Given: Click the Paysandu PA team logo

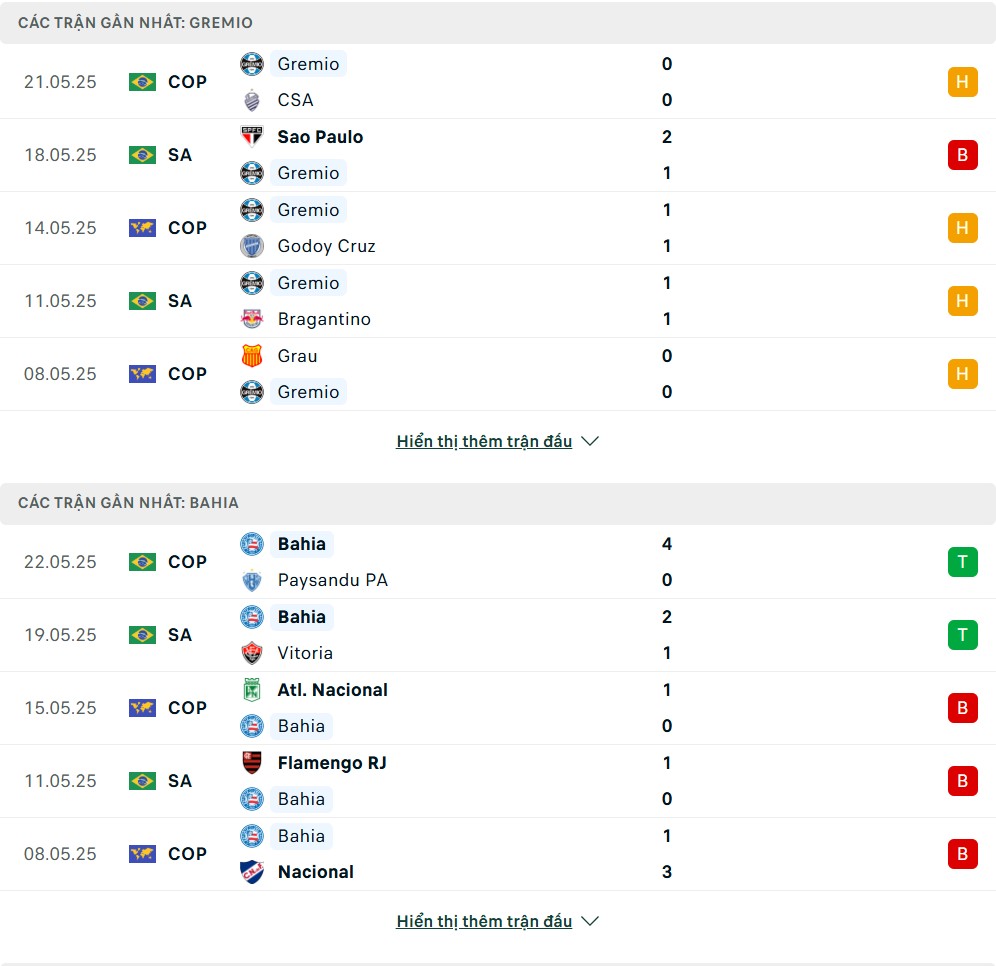Looking at the screenshot, I should tap(252, 580).
